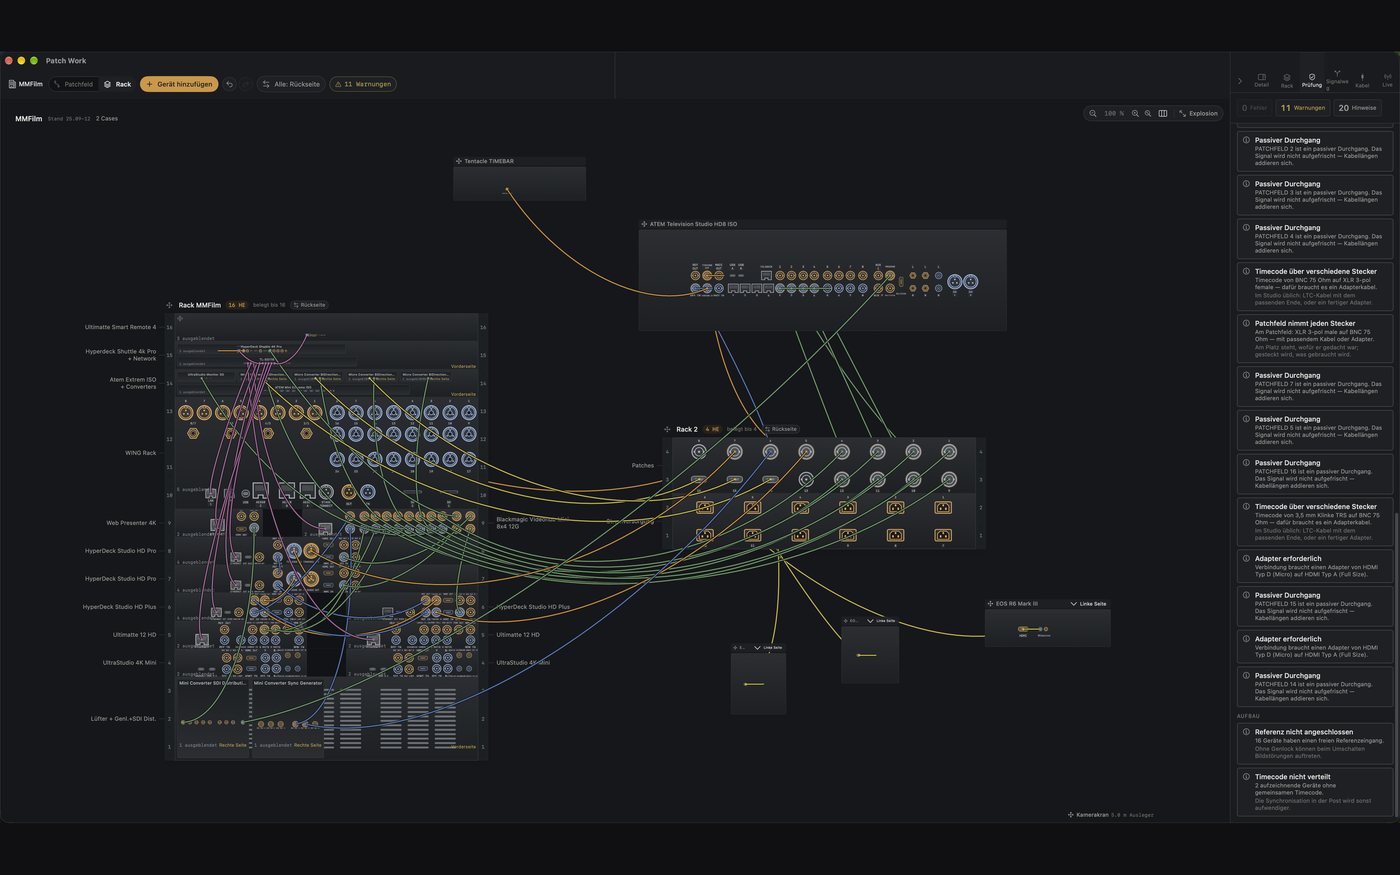
Task: Switch to the Detail tab
Action: [1261, 80]
